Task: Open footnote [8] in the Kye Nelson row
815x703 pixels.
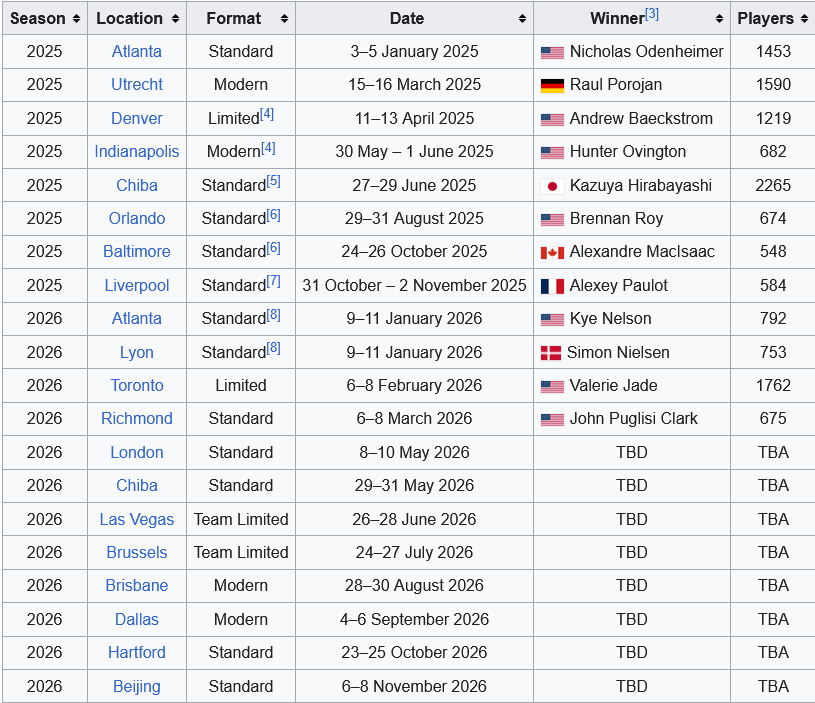Action: point(273,314)
